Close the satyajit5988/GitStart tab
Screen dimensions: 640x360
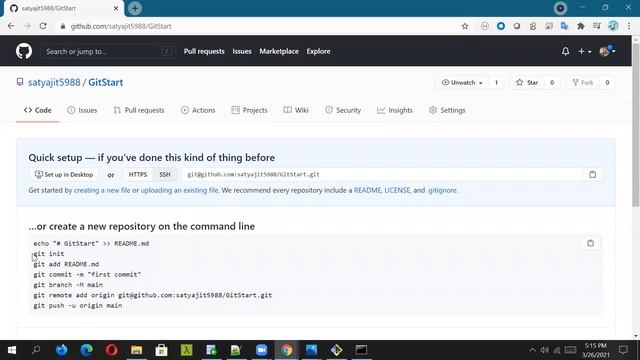click(x=116, y=8)
